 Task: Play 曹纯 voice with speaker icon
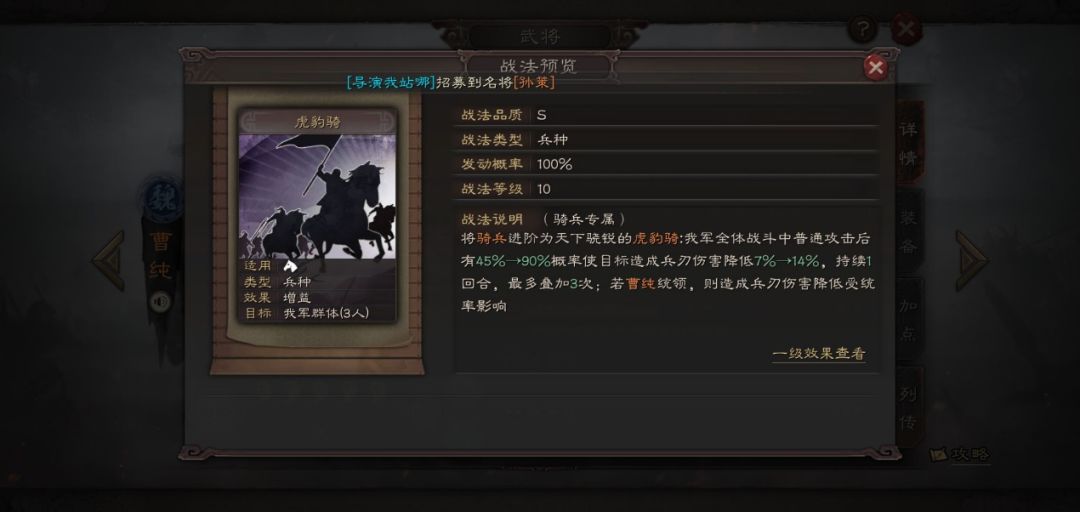point(160,302)
